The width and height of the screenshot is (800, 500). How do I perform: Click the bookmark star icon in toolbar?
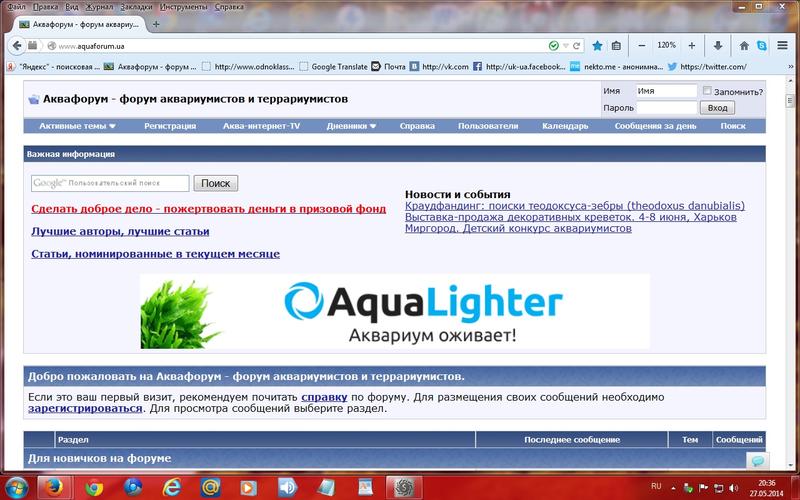(x=597, y=45)
